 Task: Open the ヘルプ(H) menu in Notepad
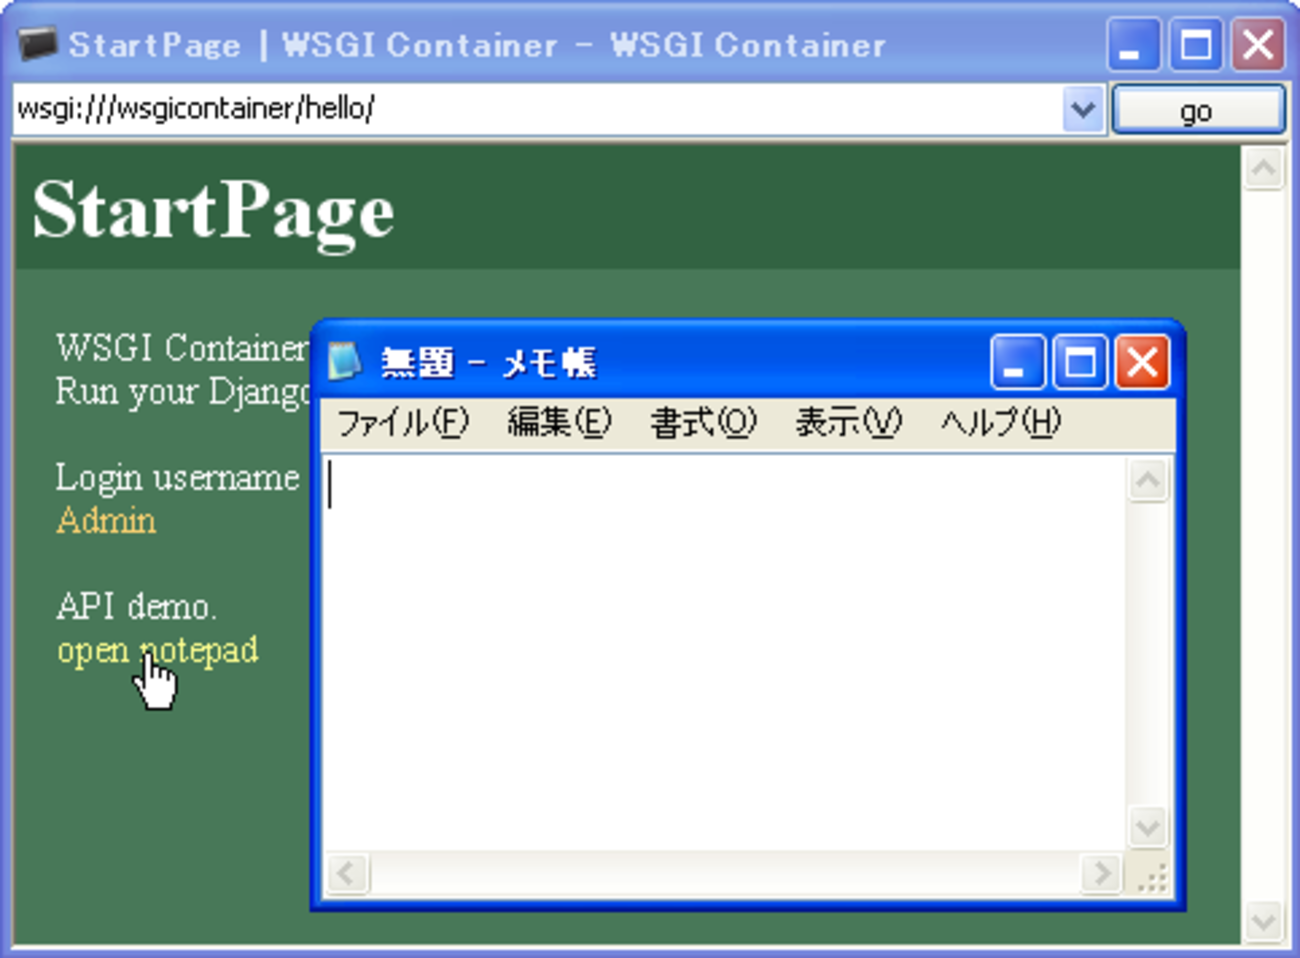1000,423
